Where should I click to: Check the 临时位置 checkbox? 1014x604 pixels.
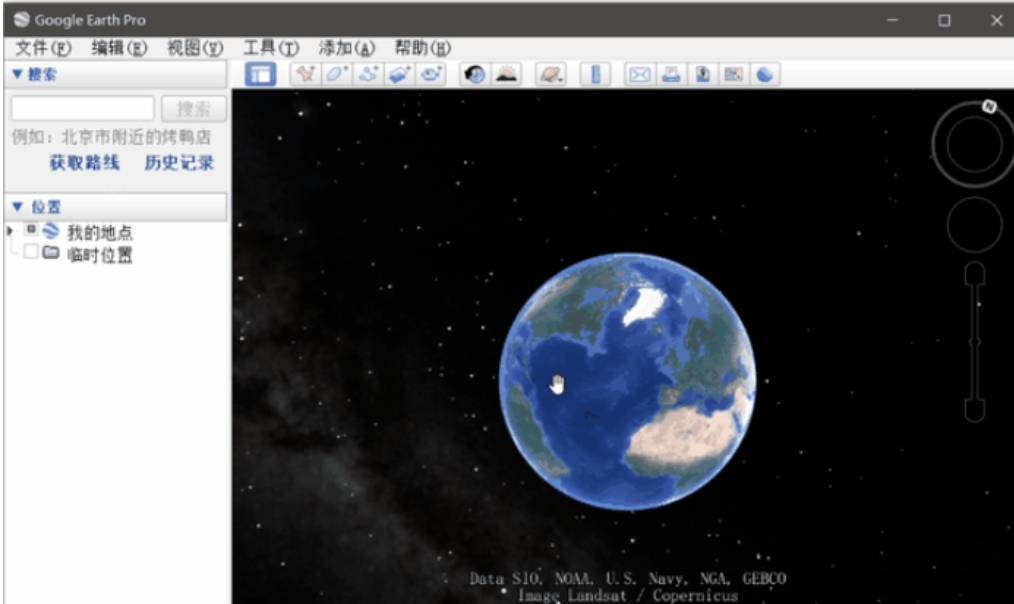click(31, 252)
